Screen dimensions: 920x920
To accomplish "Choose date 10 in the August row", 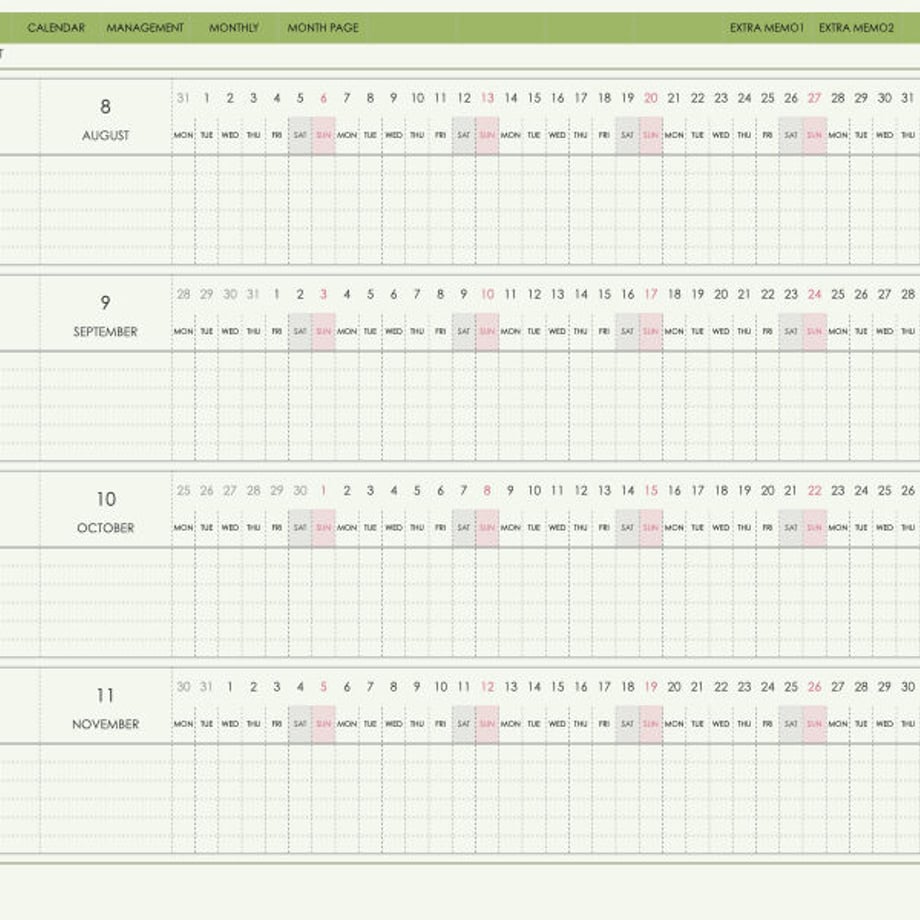I will (417, 98).
